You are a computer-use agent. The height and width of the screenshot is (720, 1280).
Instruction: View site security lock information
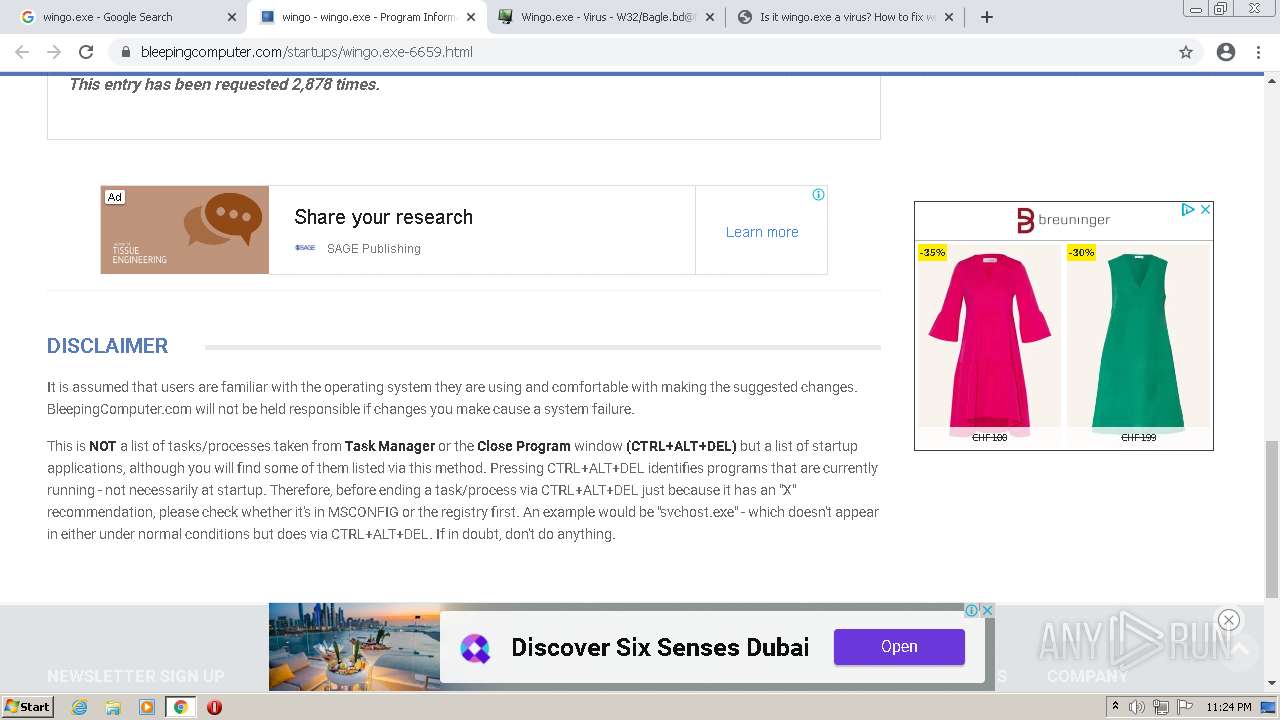(x=125, y=52)
